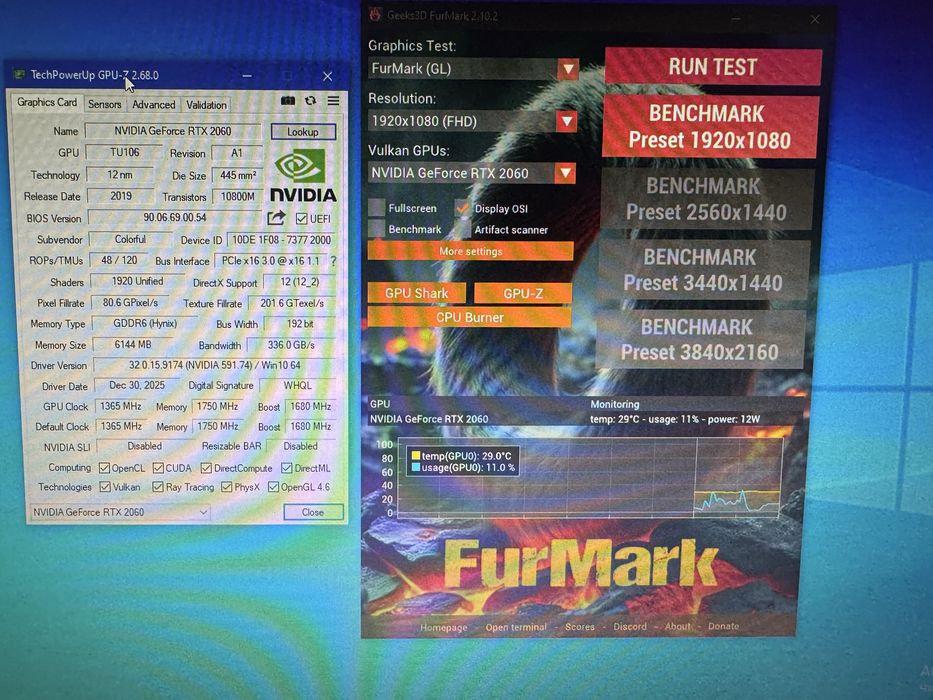Click the NVIDIA logo in GPU-Z
Screen dimensions: 933x700
point(303,176)
